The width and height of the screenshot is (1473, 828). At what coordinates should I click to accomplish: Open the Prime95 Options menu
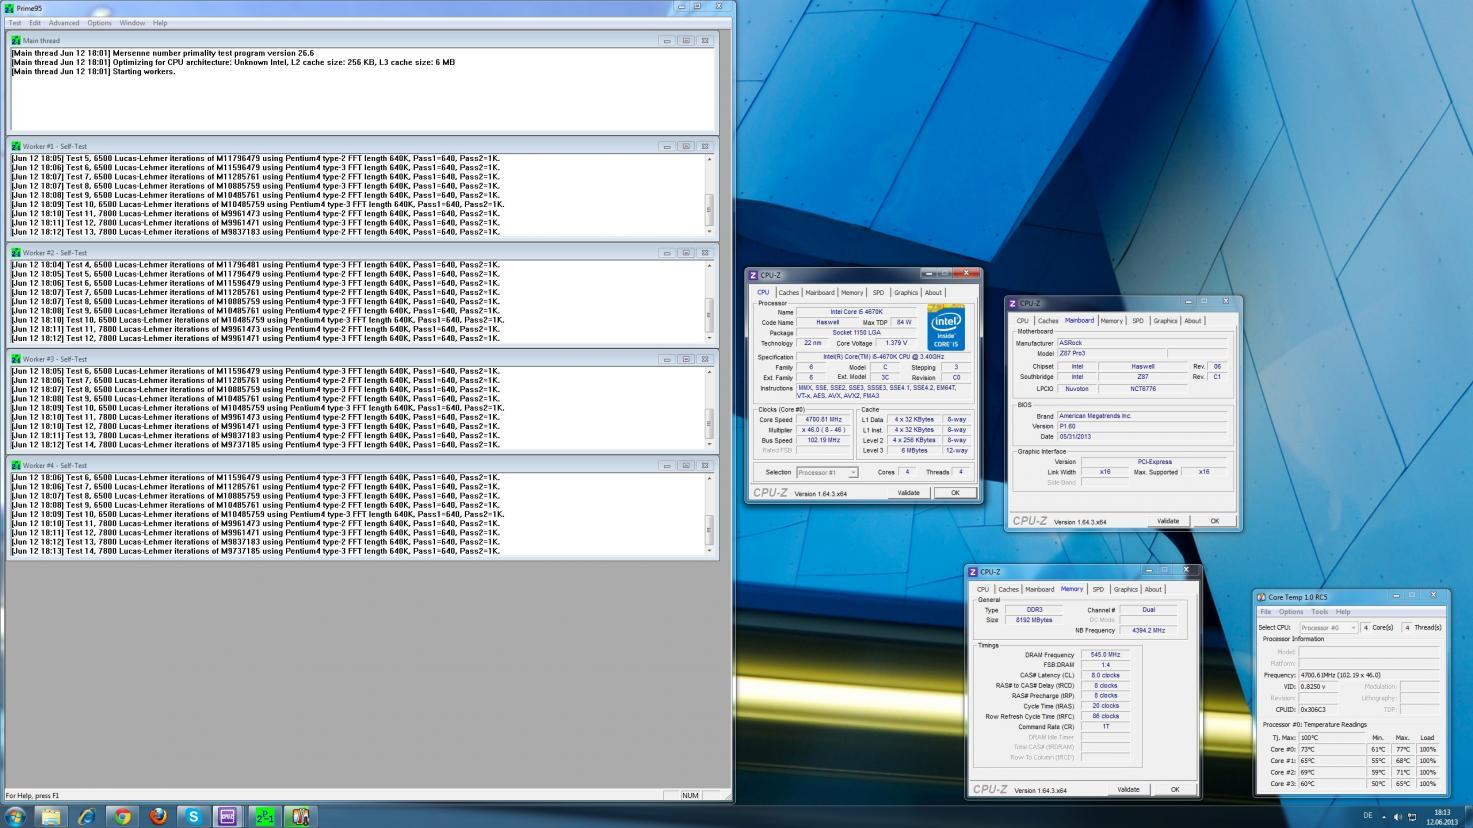click(99, 22)
